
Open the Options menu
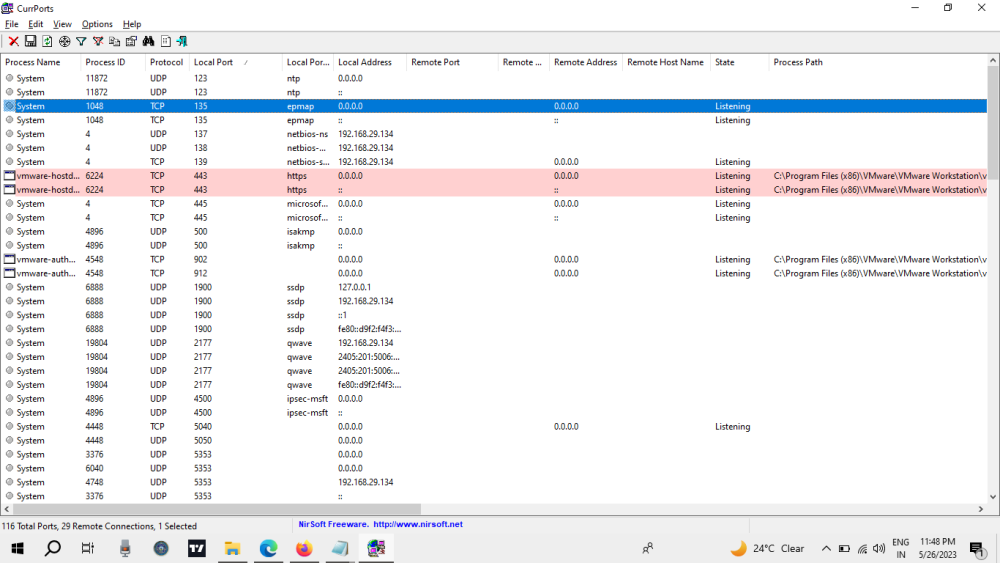click(97, 24)
